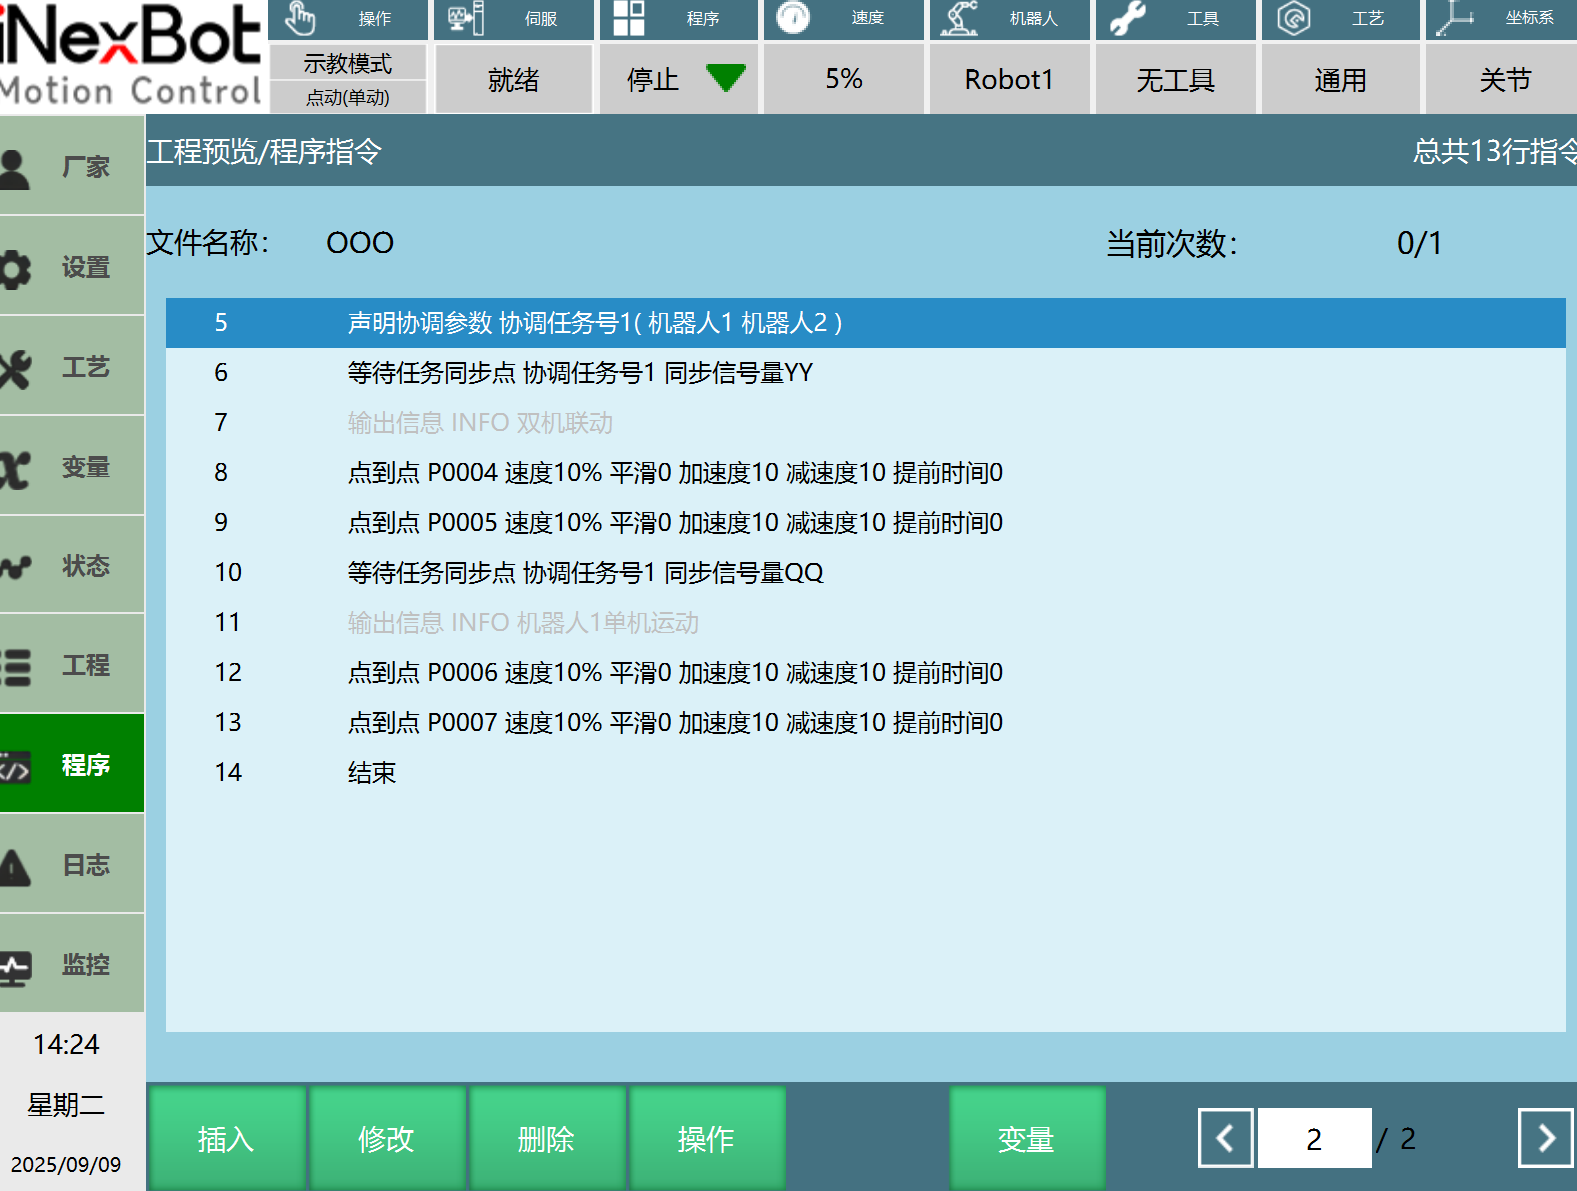Select instruction line 10 wait sync QQ

585,573
